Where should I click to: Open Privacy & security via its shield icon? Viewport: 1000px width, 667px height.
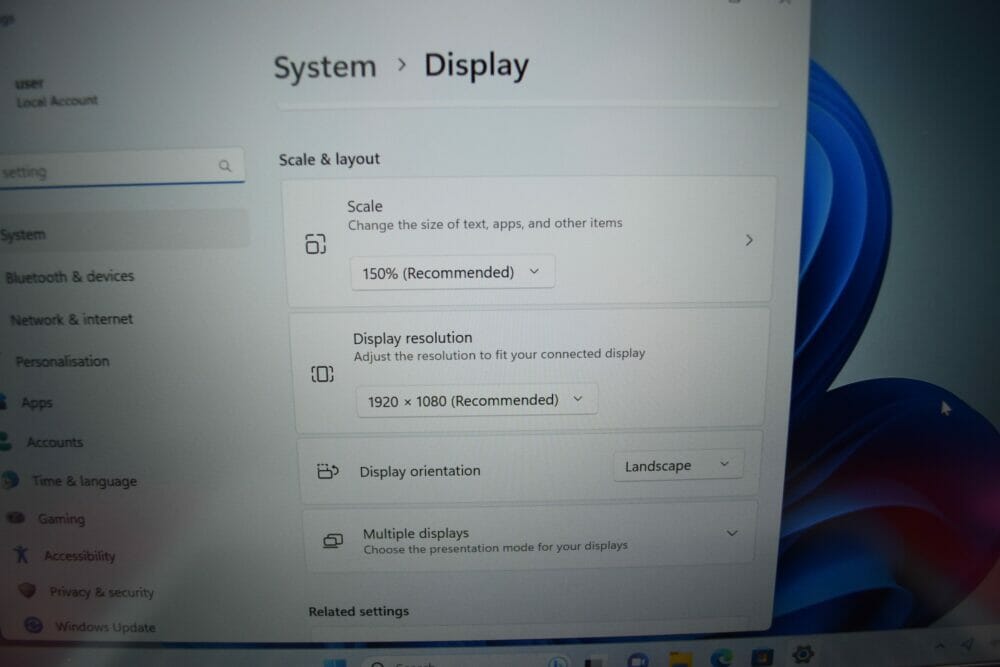pyautogui.click(x=27, y=590)
